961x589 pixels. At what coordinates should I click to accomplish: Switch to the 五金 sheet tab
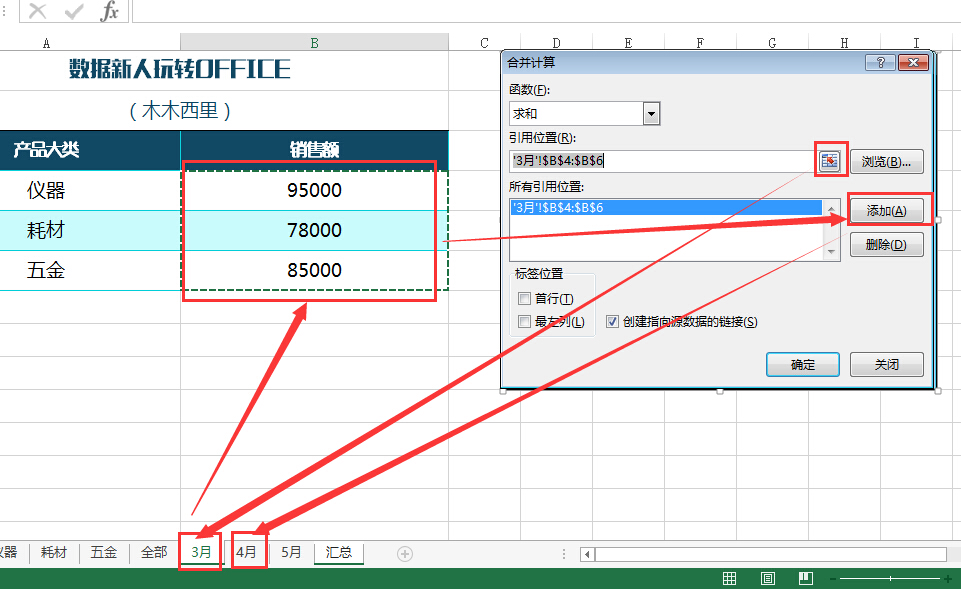pyautogui.click(x=104, y=552)
